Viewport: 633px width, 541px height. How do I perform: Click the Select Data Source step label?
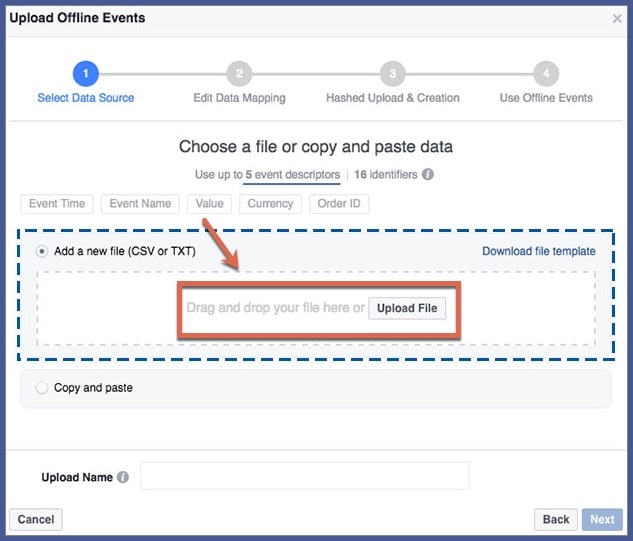click(x=86, y=98)
